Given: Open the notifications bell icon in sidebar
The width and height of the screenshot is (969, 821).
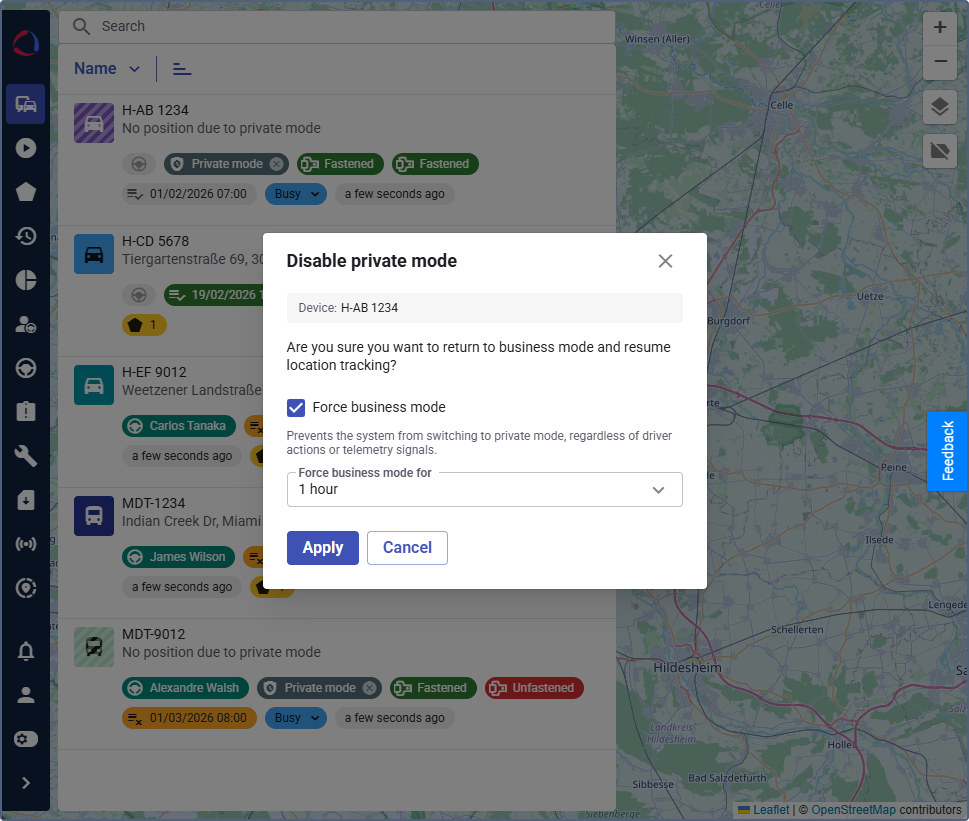Looking at the screenshot, I should tap(25, 651).
